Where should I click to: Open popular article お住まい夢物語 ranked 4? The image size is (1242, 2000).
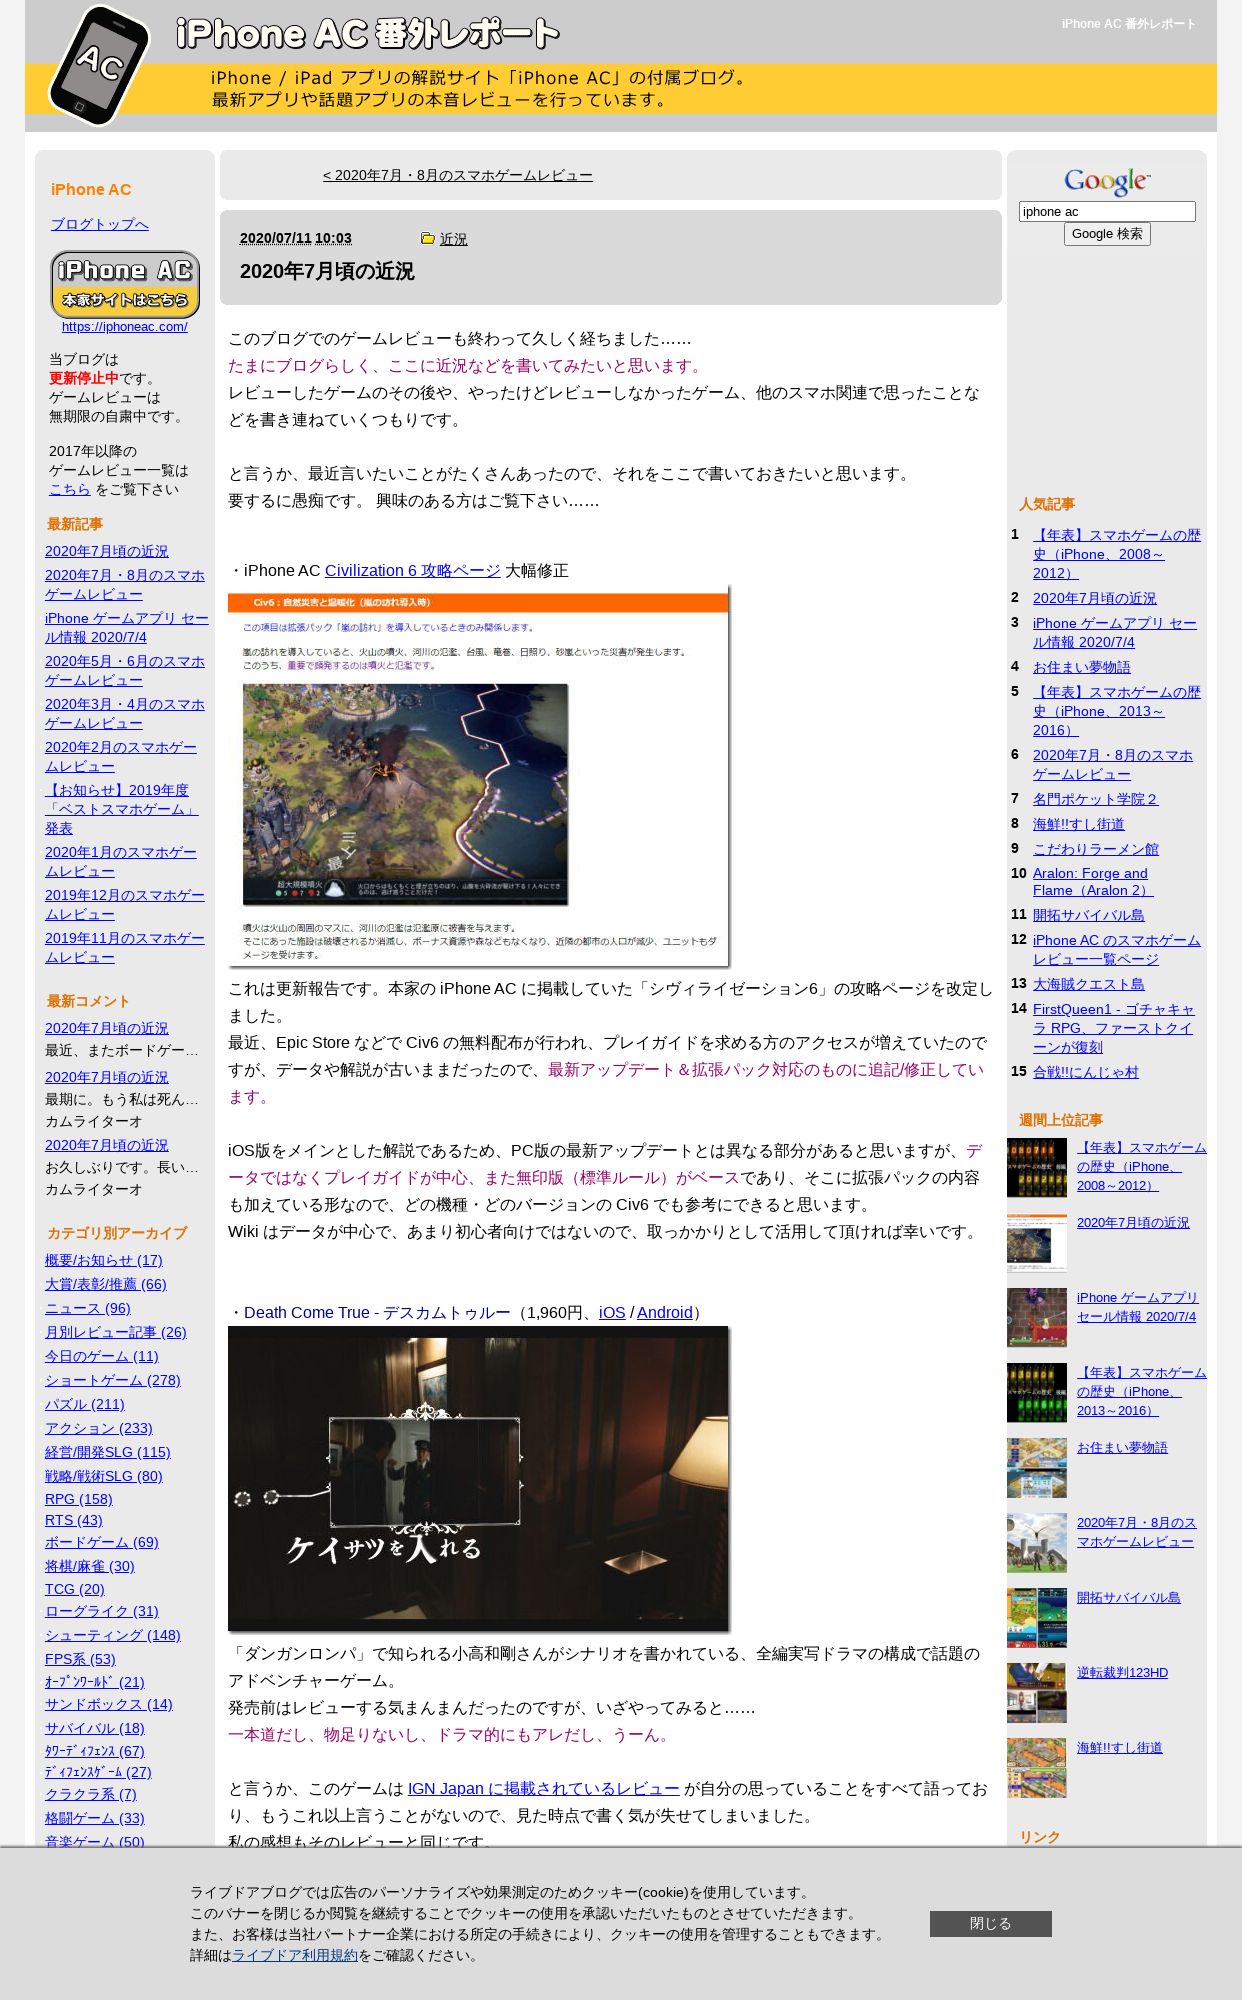1081,667
